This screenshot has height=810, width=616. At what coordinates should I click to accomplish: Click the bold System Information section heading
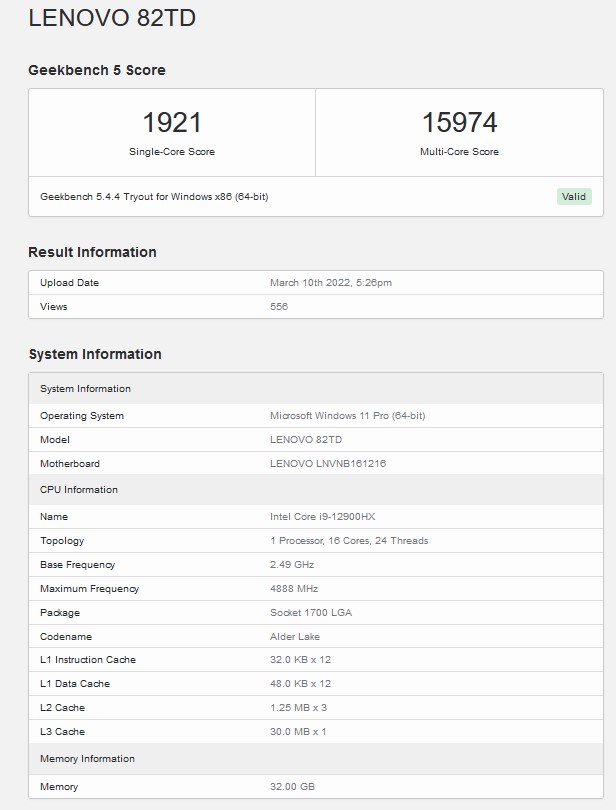95,354
